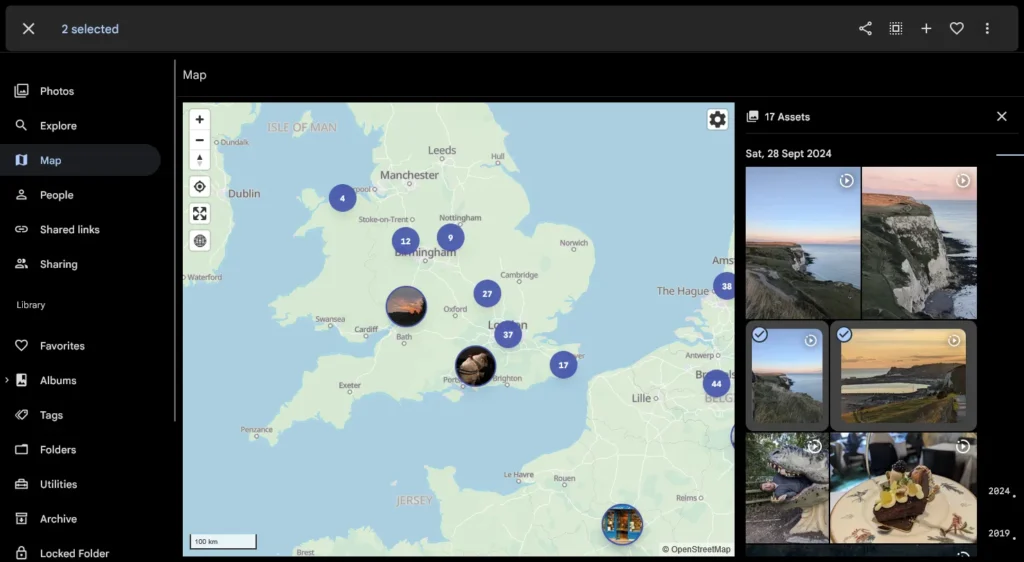Toggle the map globe projection

200,240
